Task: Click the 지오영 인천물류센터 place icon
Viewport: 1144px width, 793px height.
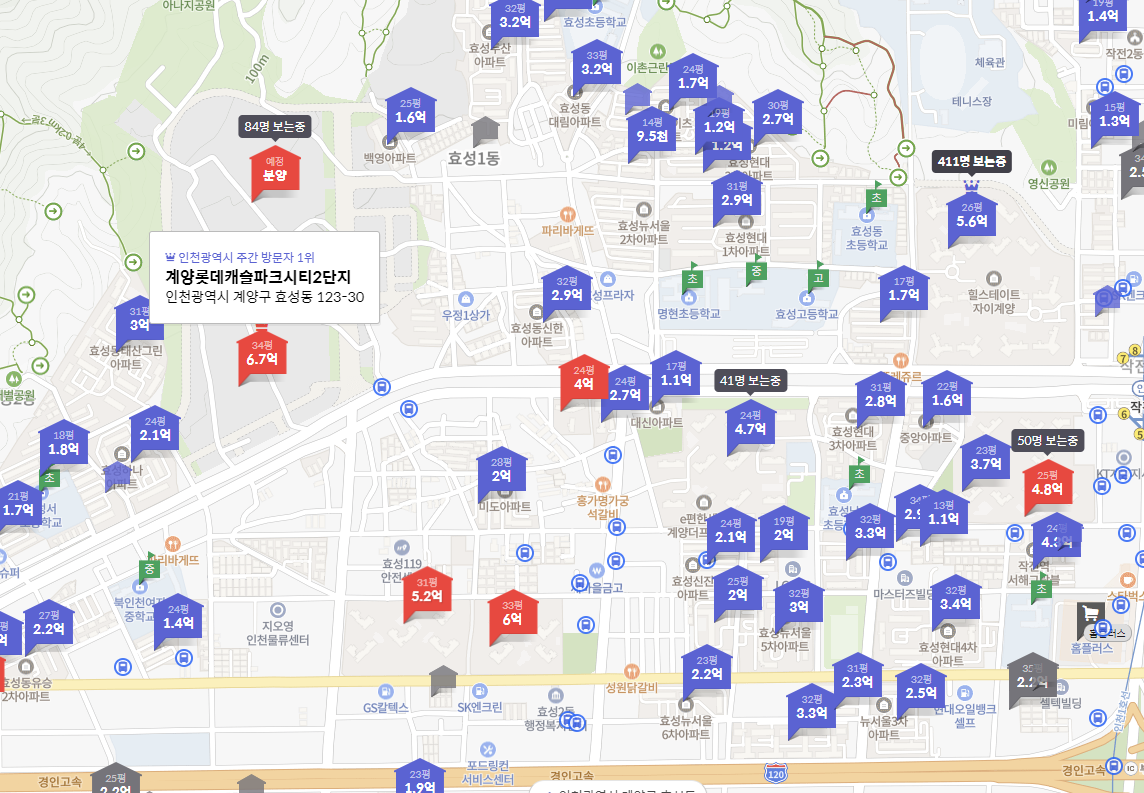Action: coord(278,609)
